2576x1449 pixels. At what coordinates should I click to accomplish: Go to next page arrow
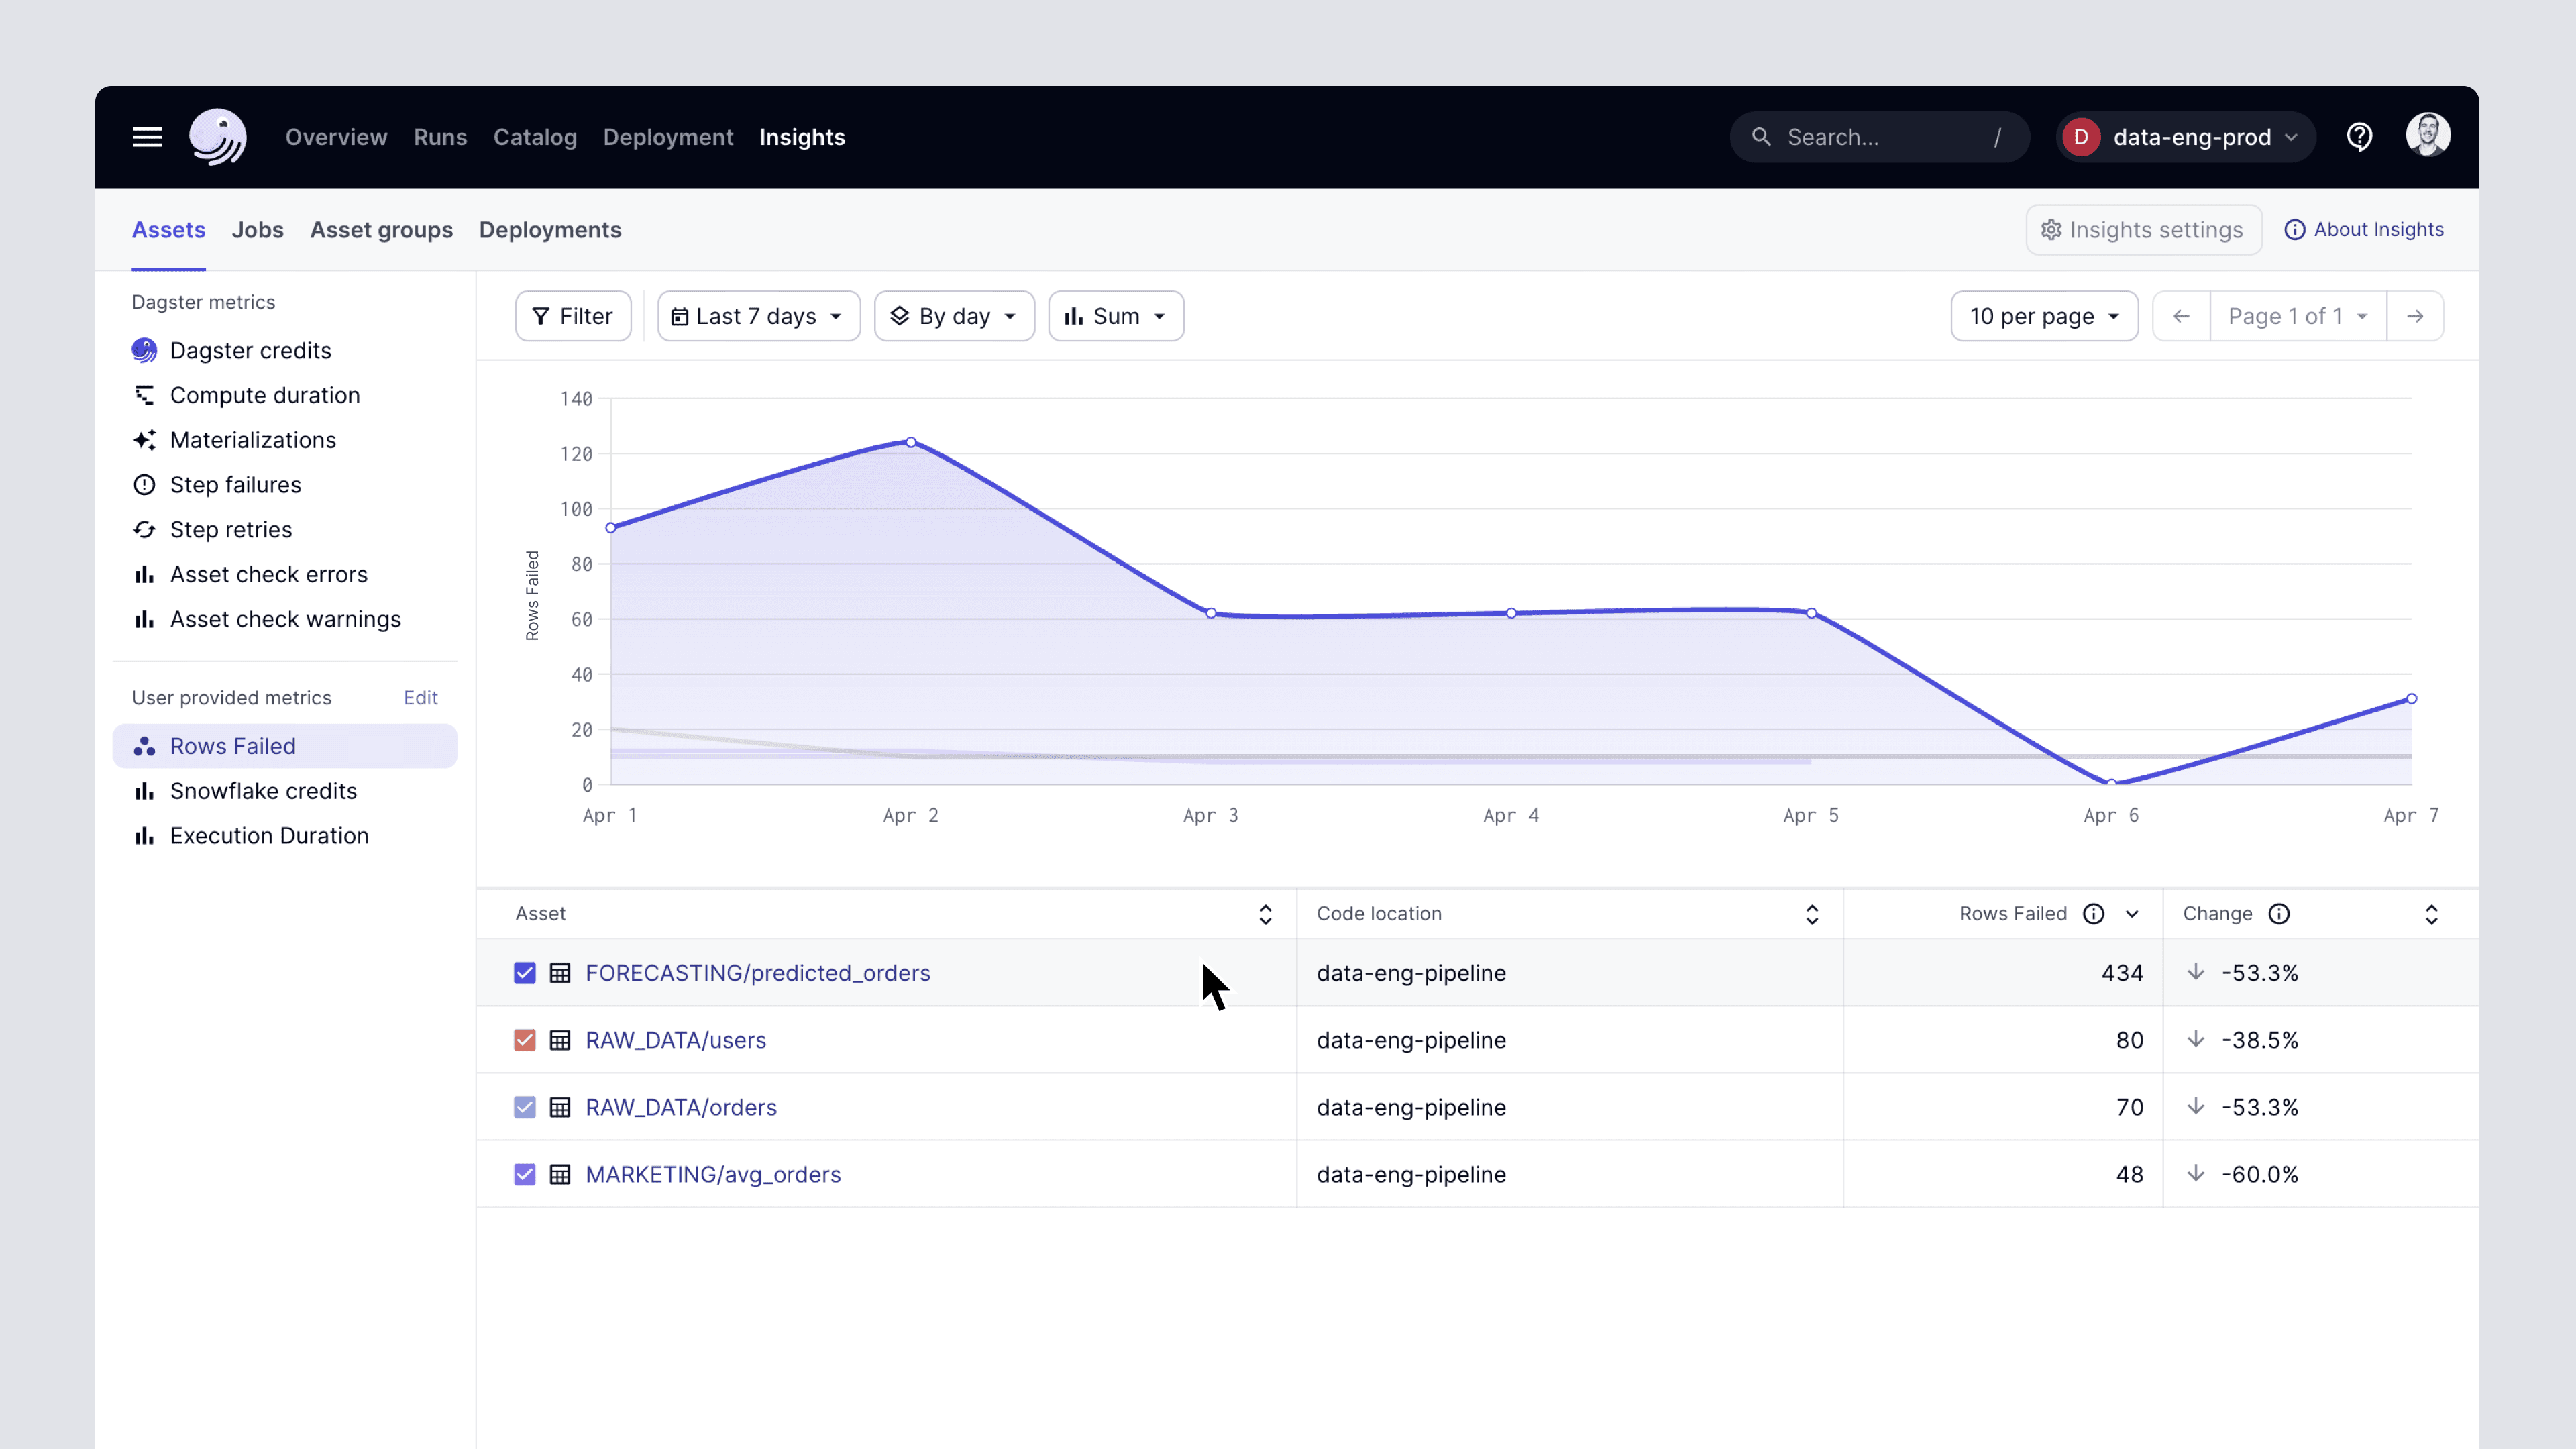[x=2415, y=316]
